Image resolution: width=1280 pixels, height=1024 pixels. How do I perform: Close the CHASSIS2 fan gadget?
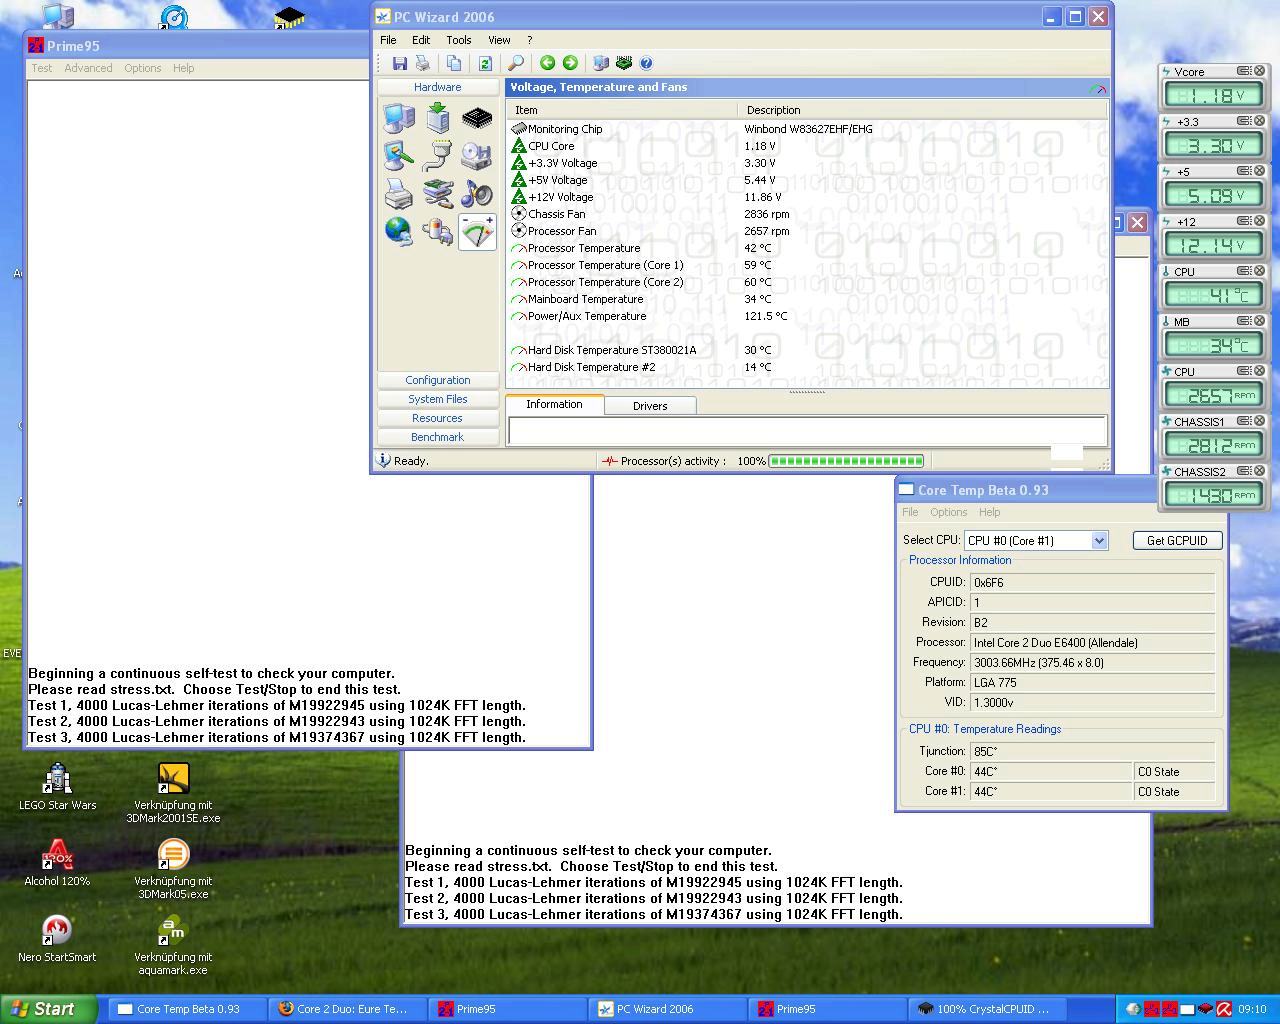pyautogui.click(x=1260, y=471)
